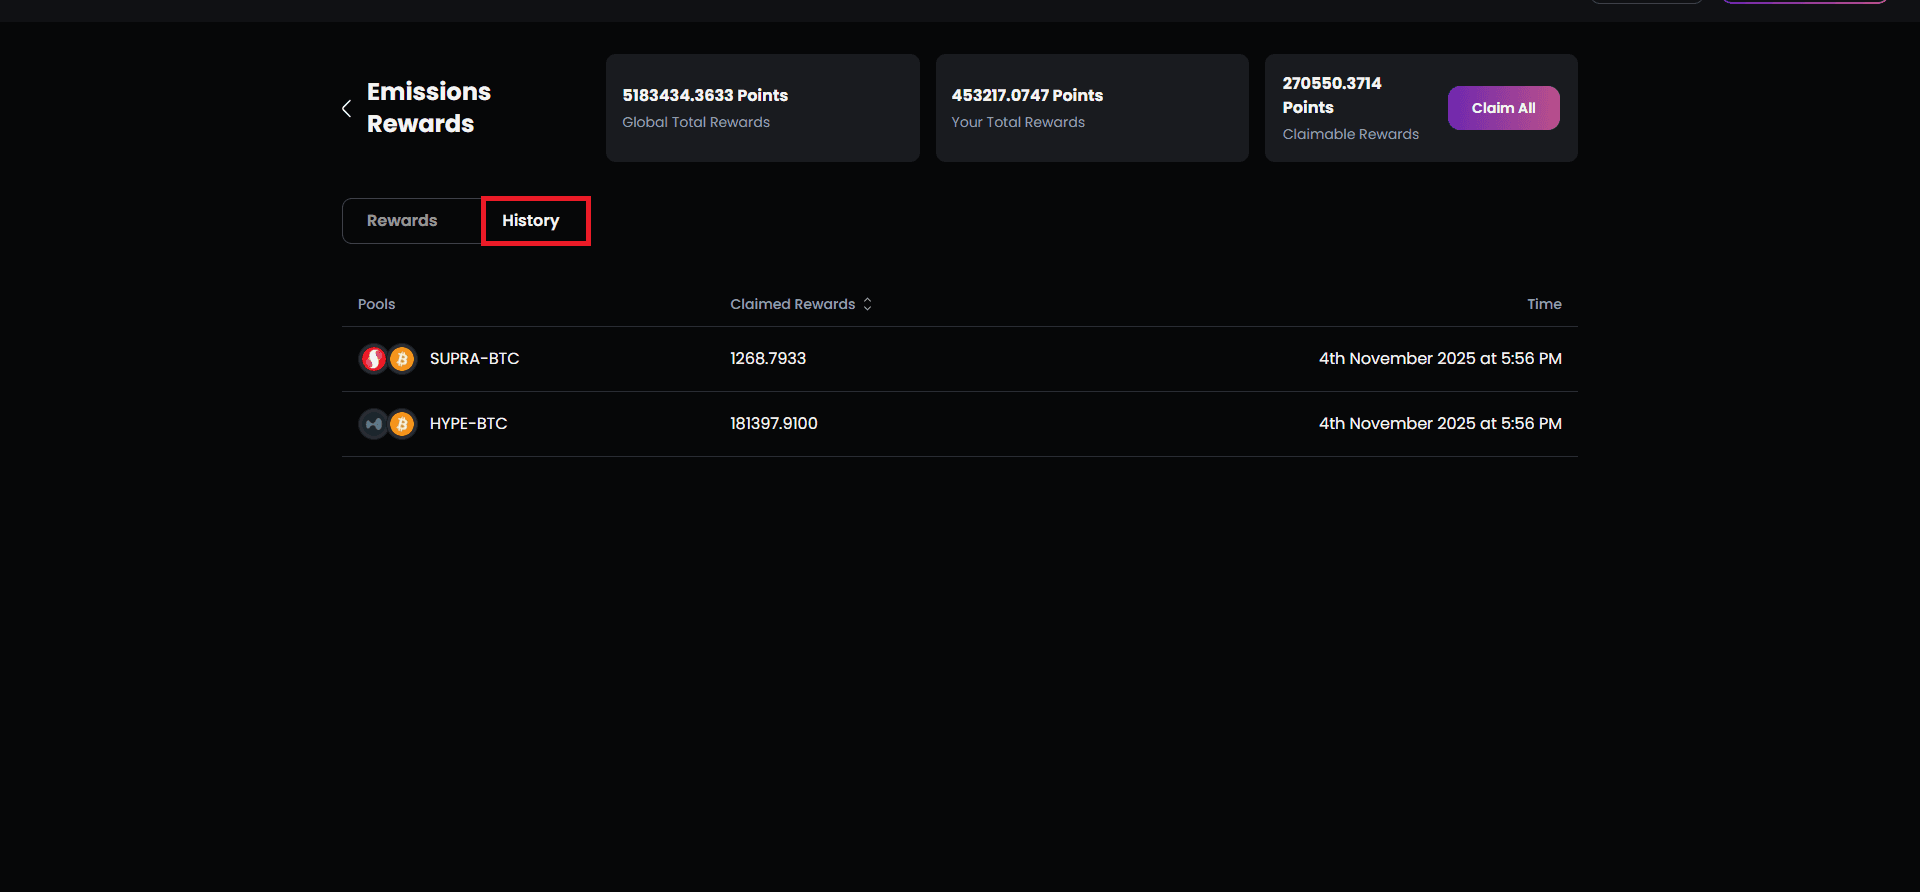Click the Time column header
1920x892 pixels.
point(1543,304)
